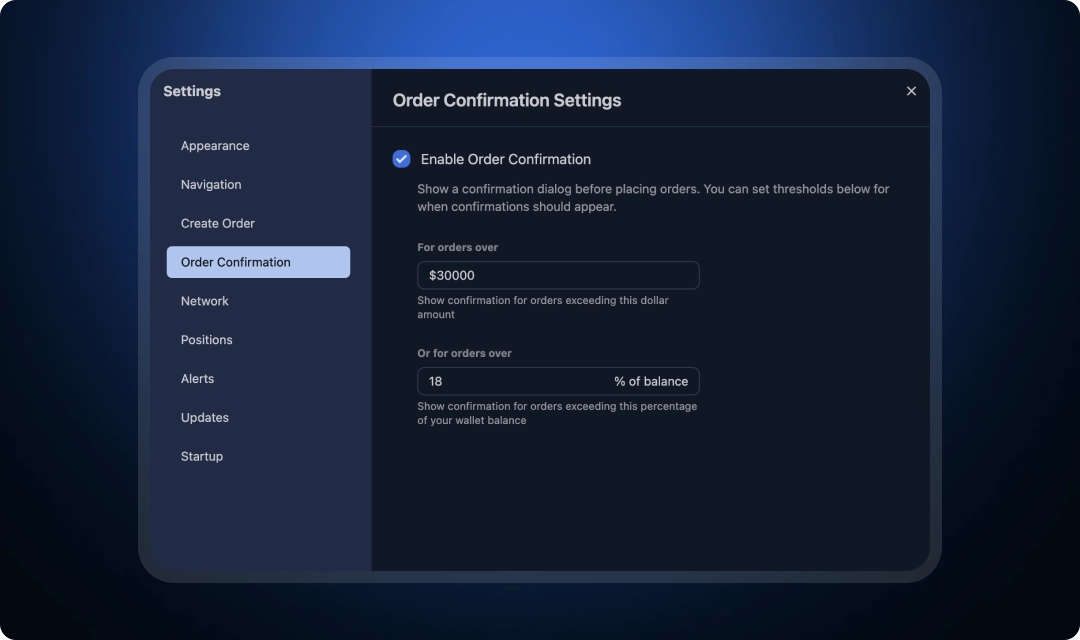
Task: Select the Updates settings entry
Action: (x=204, y=417)
